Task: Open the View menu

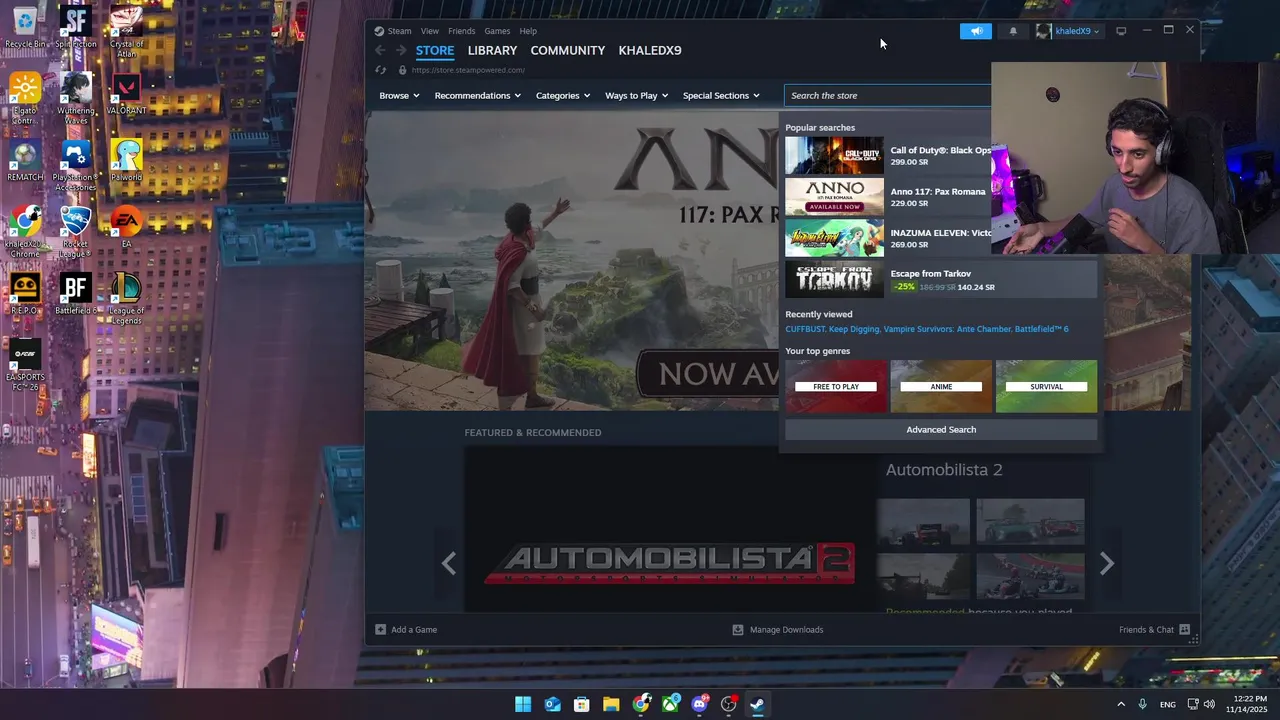Action: [430, 31]
